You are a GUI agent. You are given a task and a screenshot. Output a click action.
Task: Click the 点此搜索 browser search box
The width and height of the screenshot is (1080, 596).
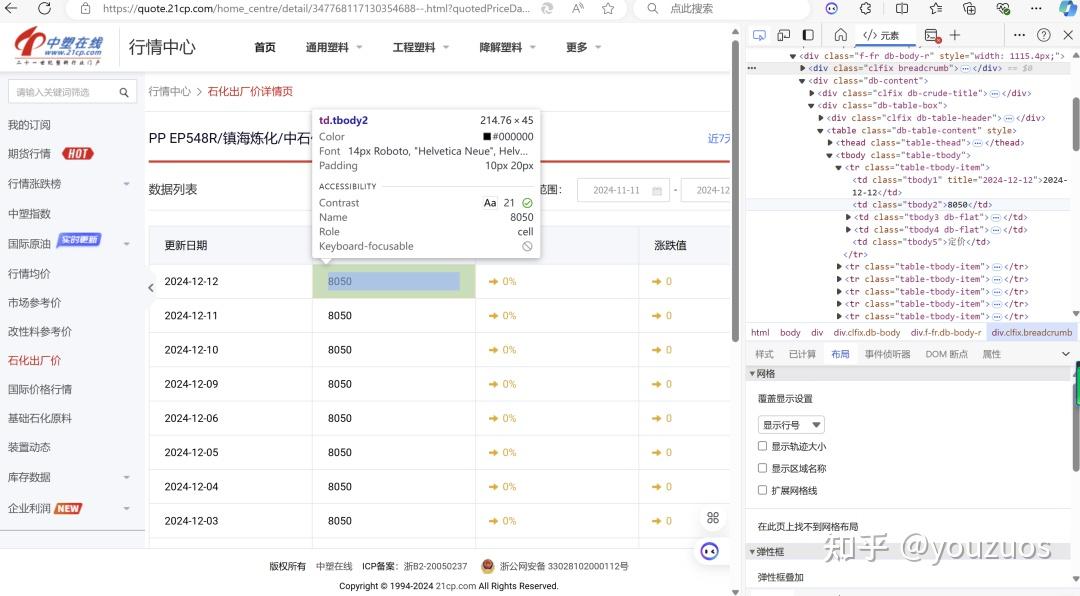[692, 8]
